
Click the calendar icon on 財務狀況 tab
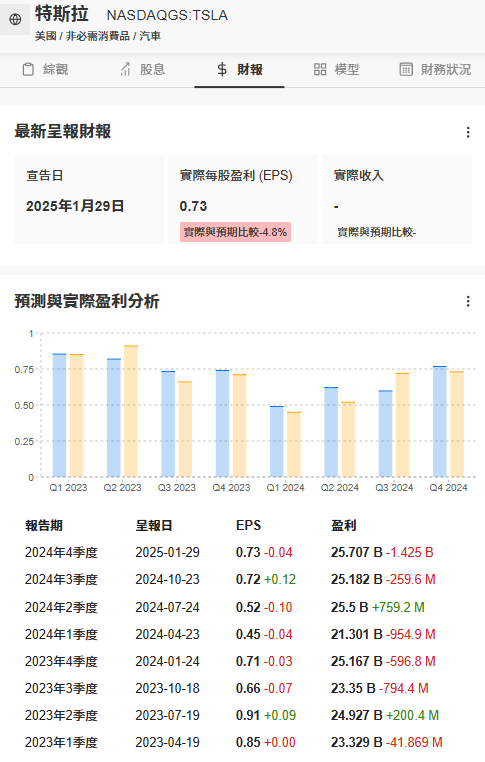tap(406, 69)
